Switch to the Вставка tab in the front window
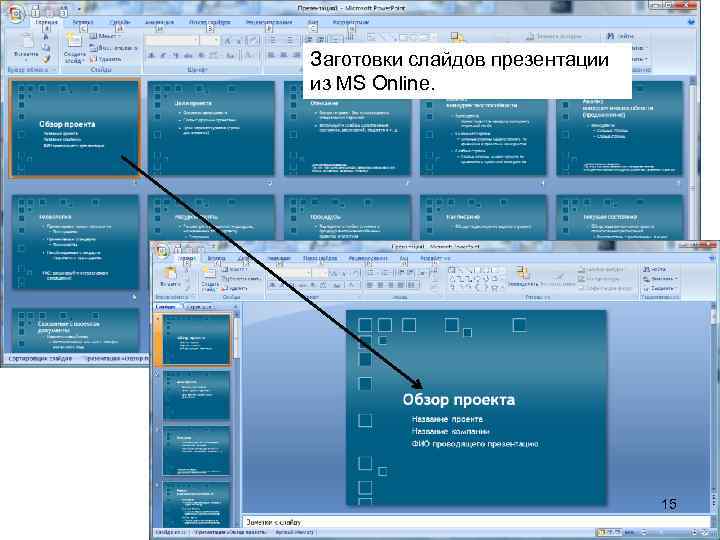The height and width of the screenshot is (540, 720). pos(216,259)
